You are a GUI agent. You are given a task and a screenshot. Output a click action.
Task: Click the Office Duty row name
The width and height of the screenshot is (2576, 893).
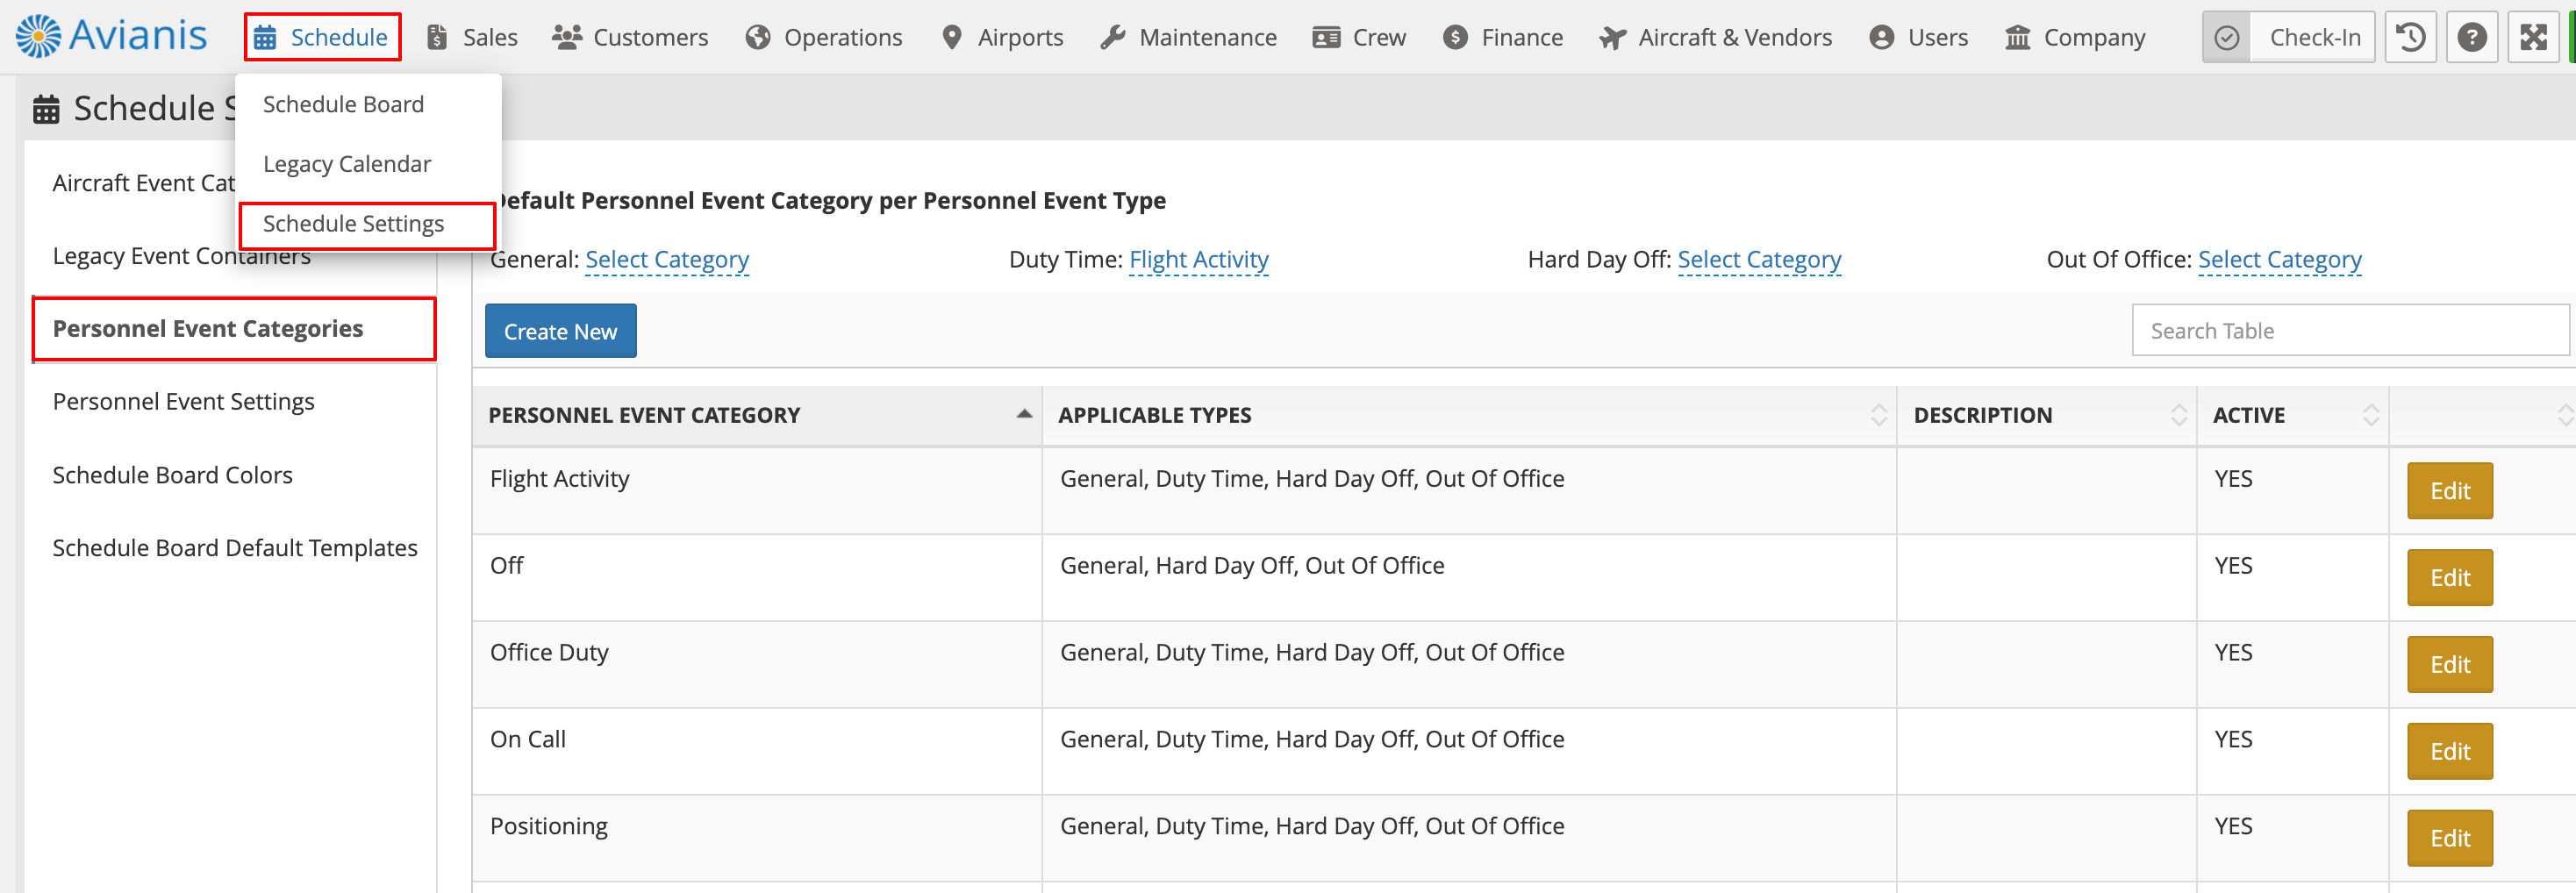point(549,653)
